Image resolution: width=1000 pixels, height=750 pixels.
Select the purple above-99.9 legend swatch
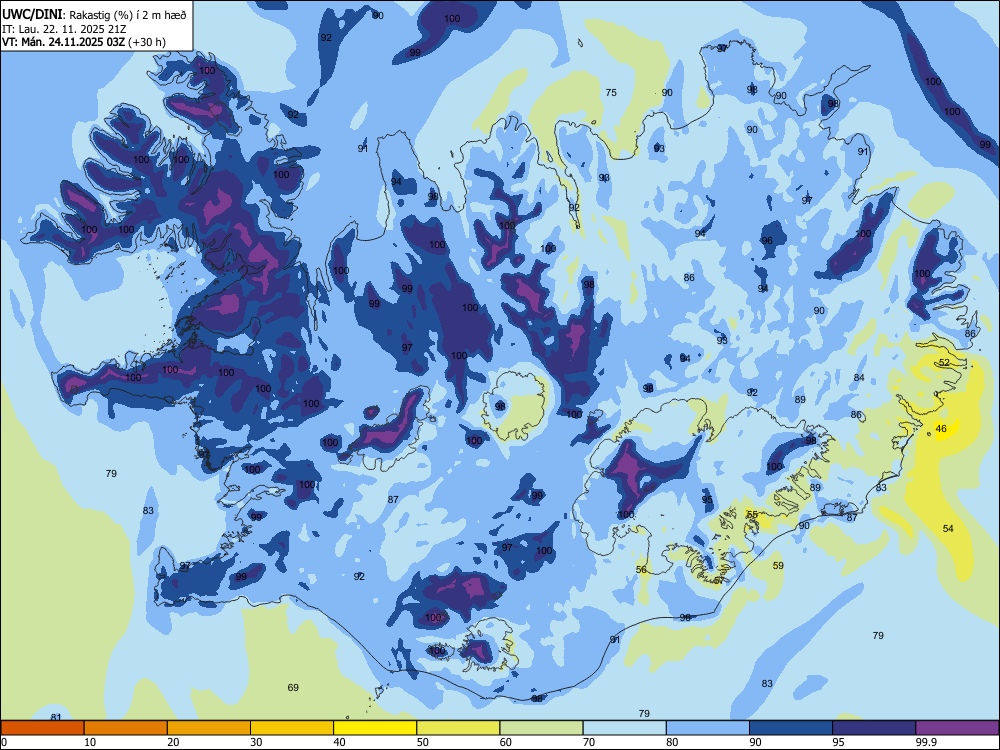coord(957,728)
